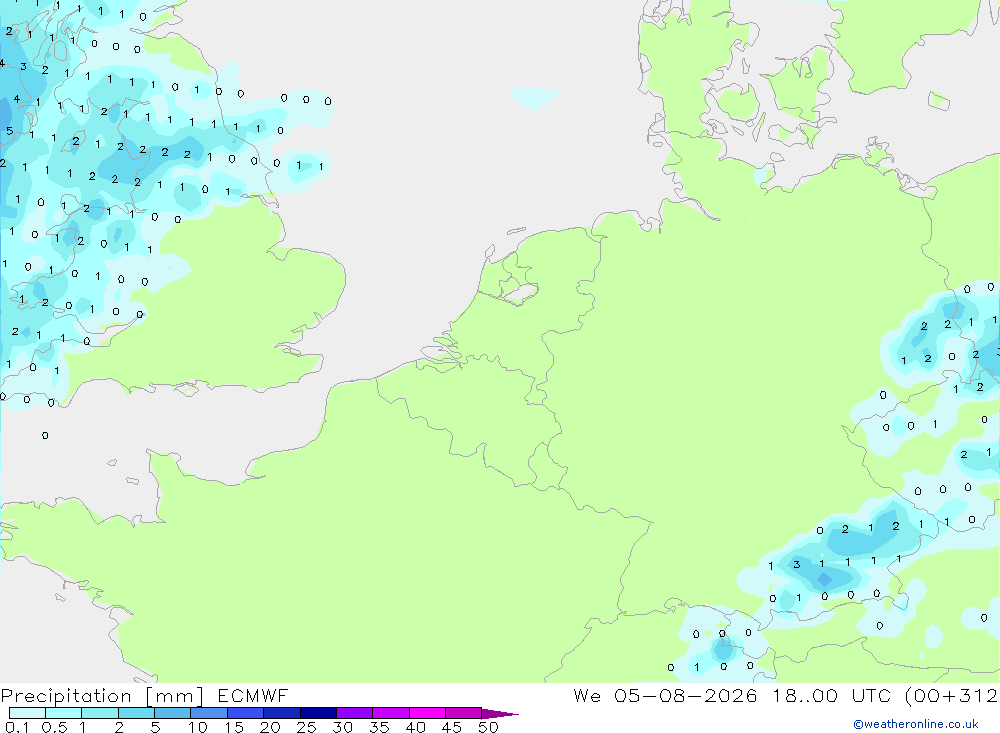Select the '20' legend scale label
The image size is (1000, 733).
tap(270, 727)
